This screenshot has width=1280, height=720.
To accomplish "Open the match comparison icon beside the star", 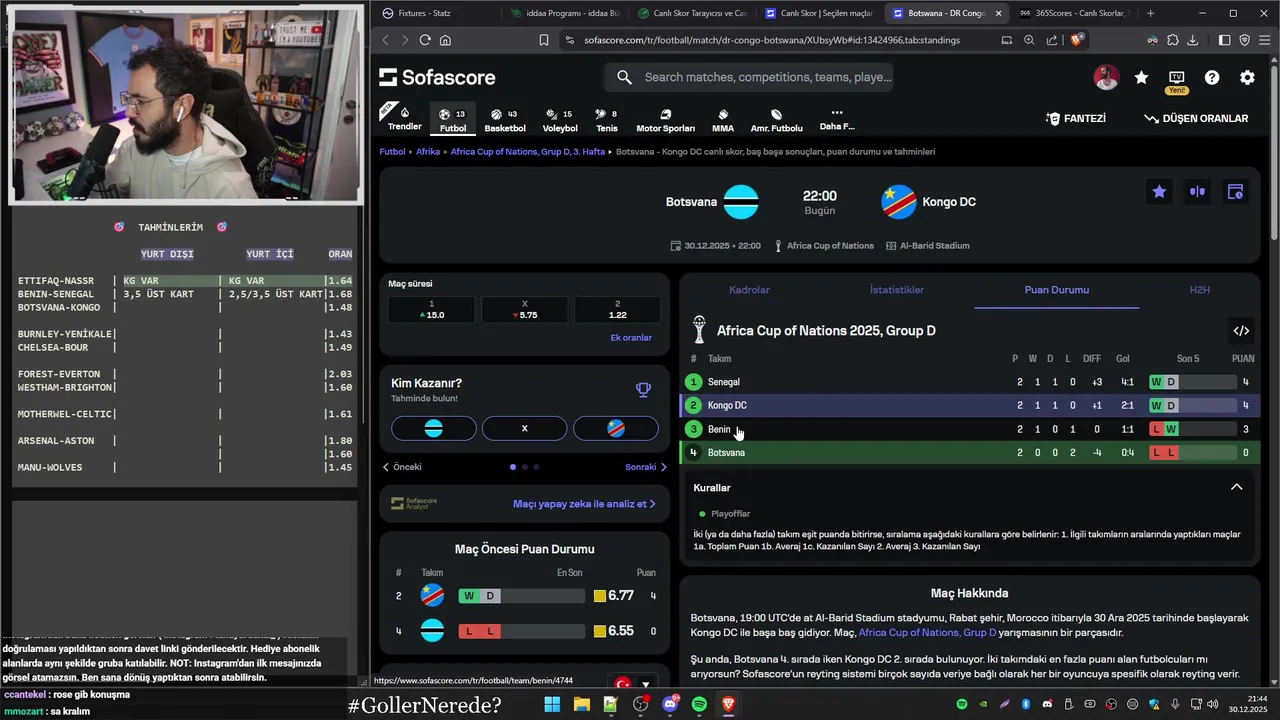I will [x=1197, y=191].
